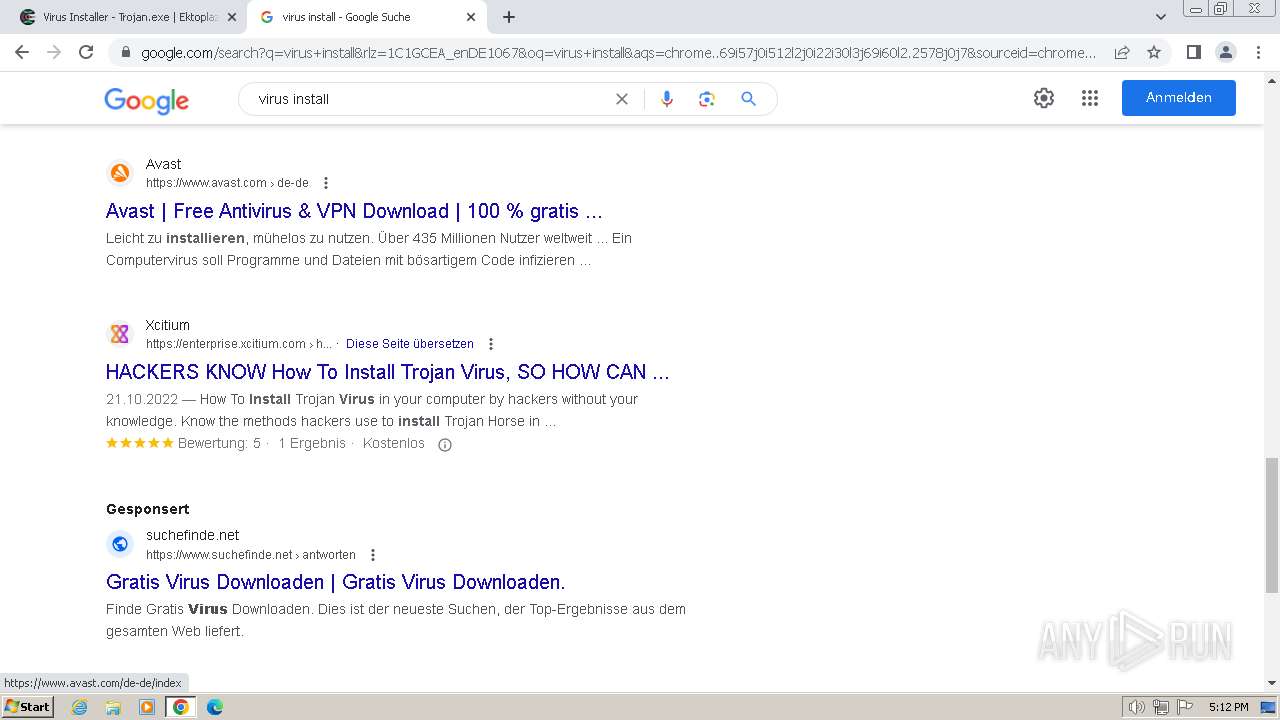Click the suchefinde.net site name

193,535
